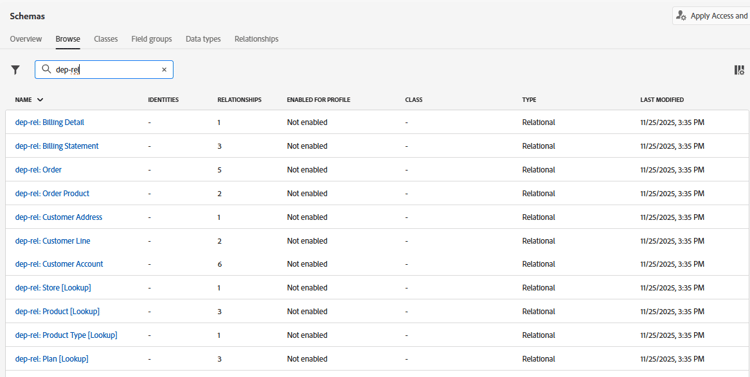Select relationships count 6 in Customer Account row
750x377 pixels.
coord(220,264)
